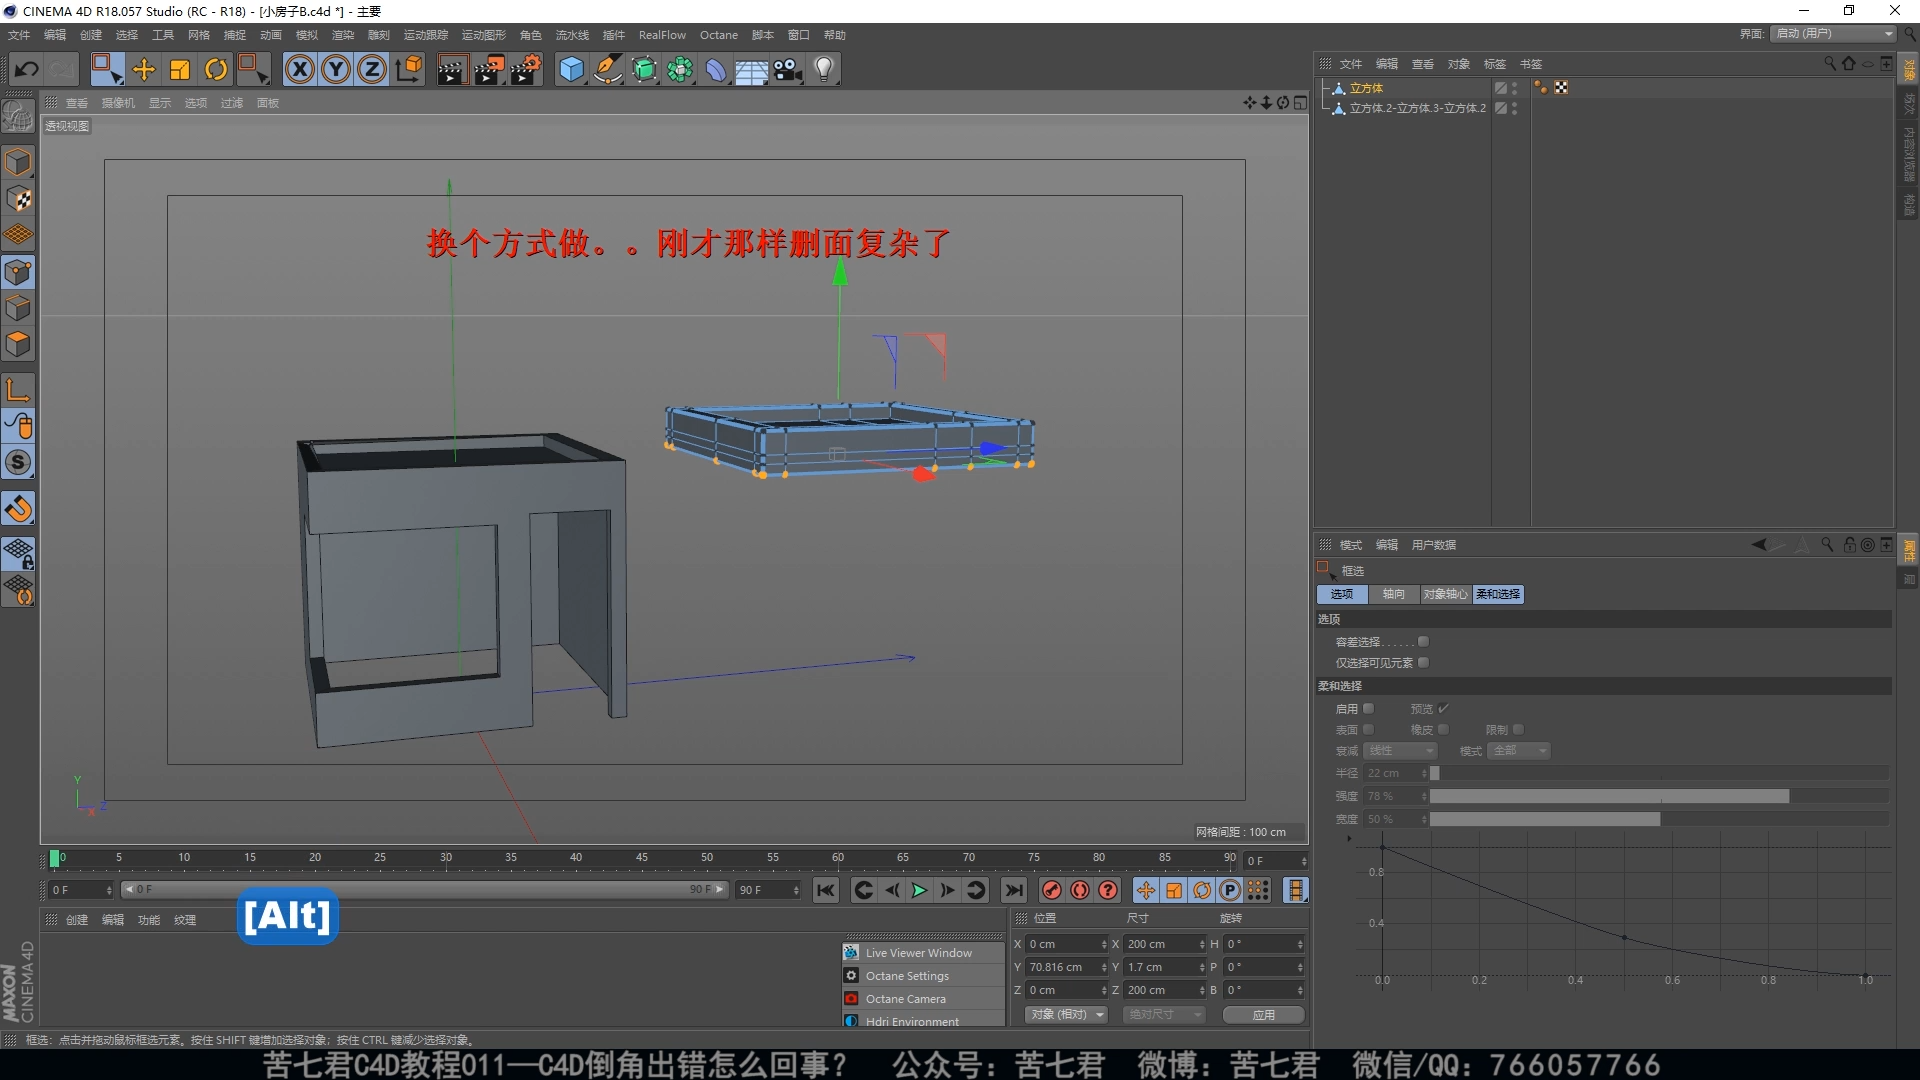Select 立方体.2-立方体.3-立方体.2 object
1920x1080 pixels.
[x=1417, y=108]
